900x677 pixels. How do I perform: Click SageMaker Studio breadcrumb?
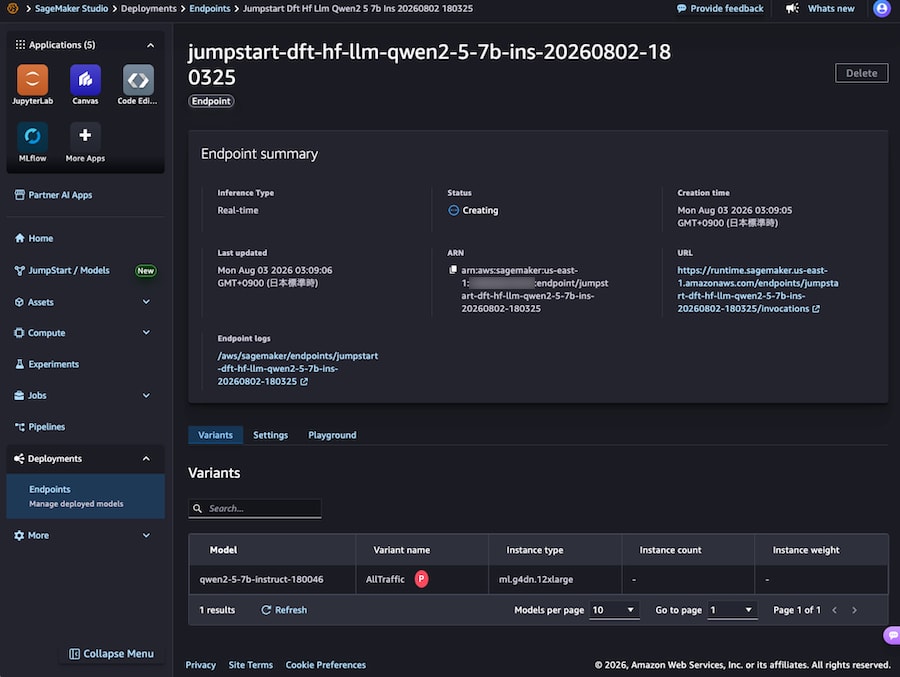click(71, 9)
